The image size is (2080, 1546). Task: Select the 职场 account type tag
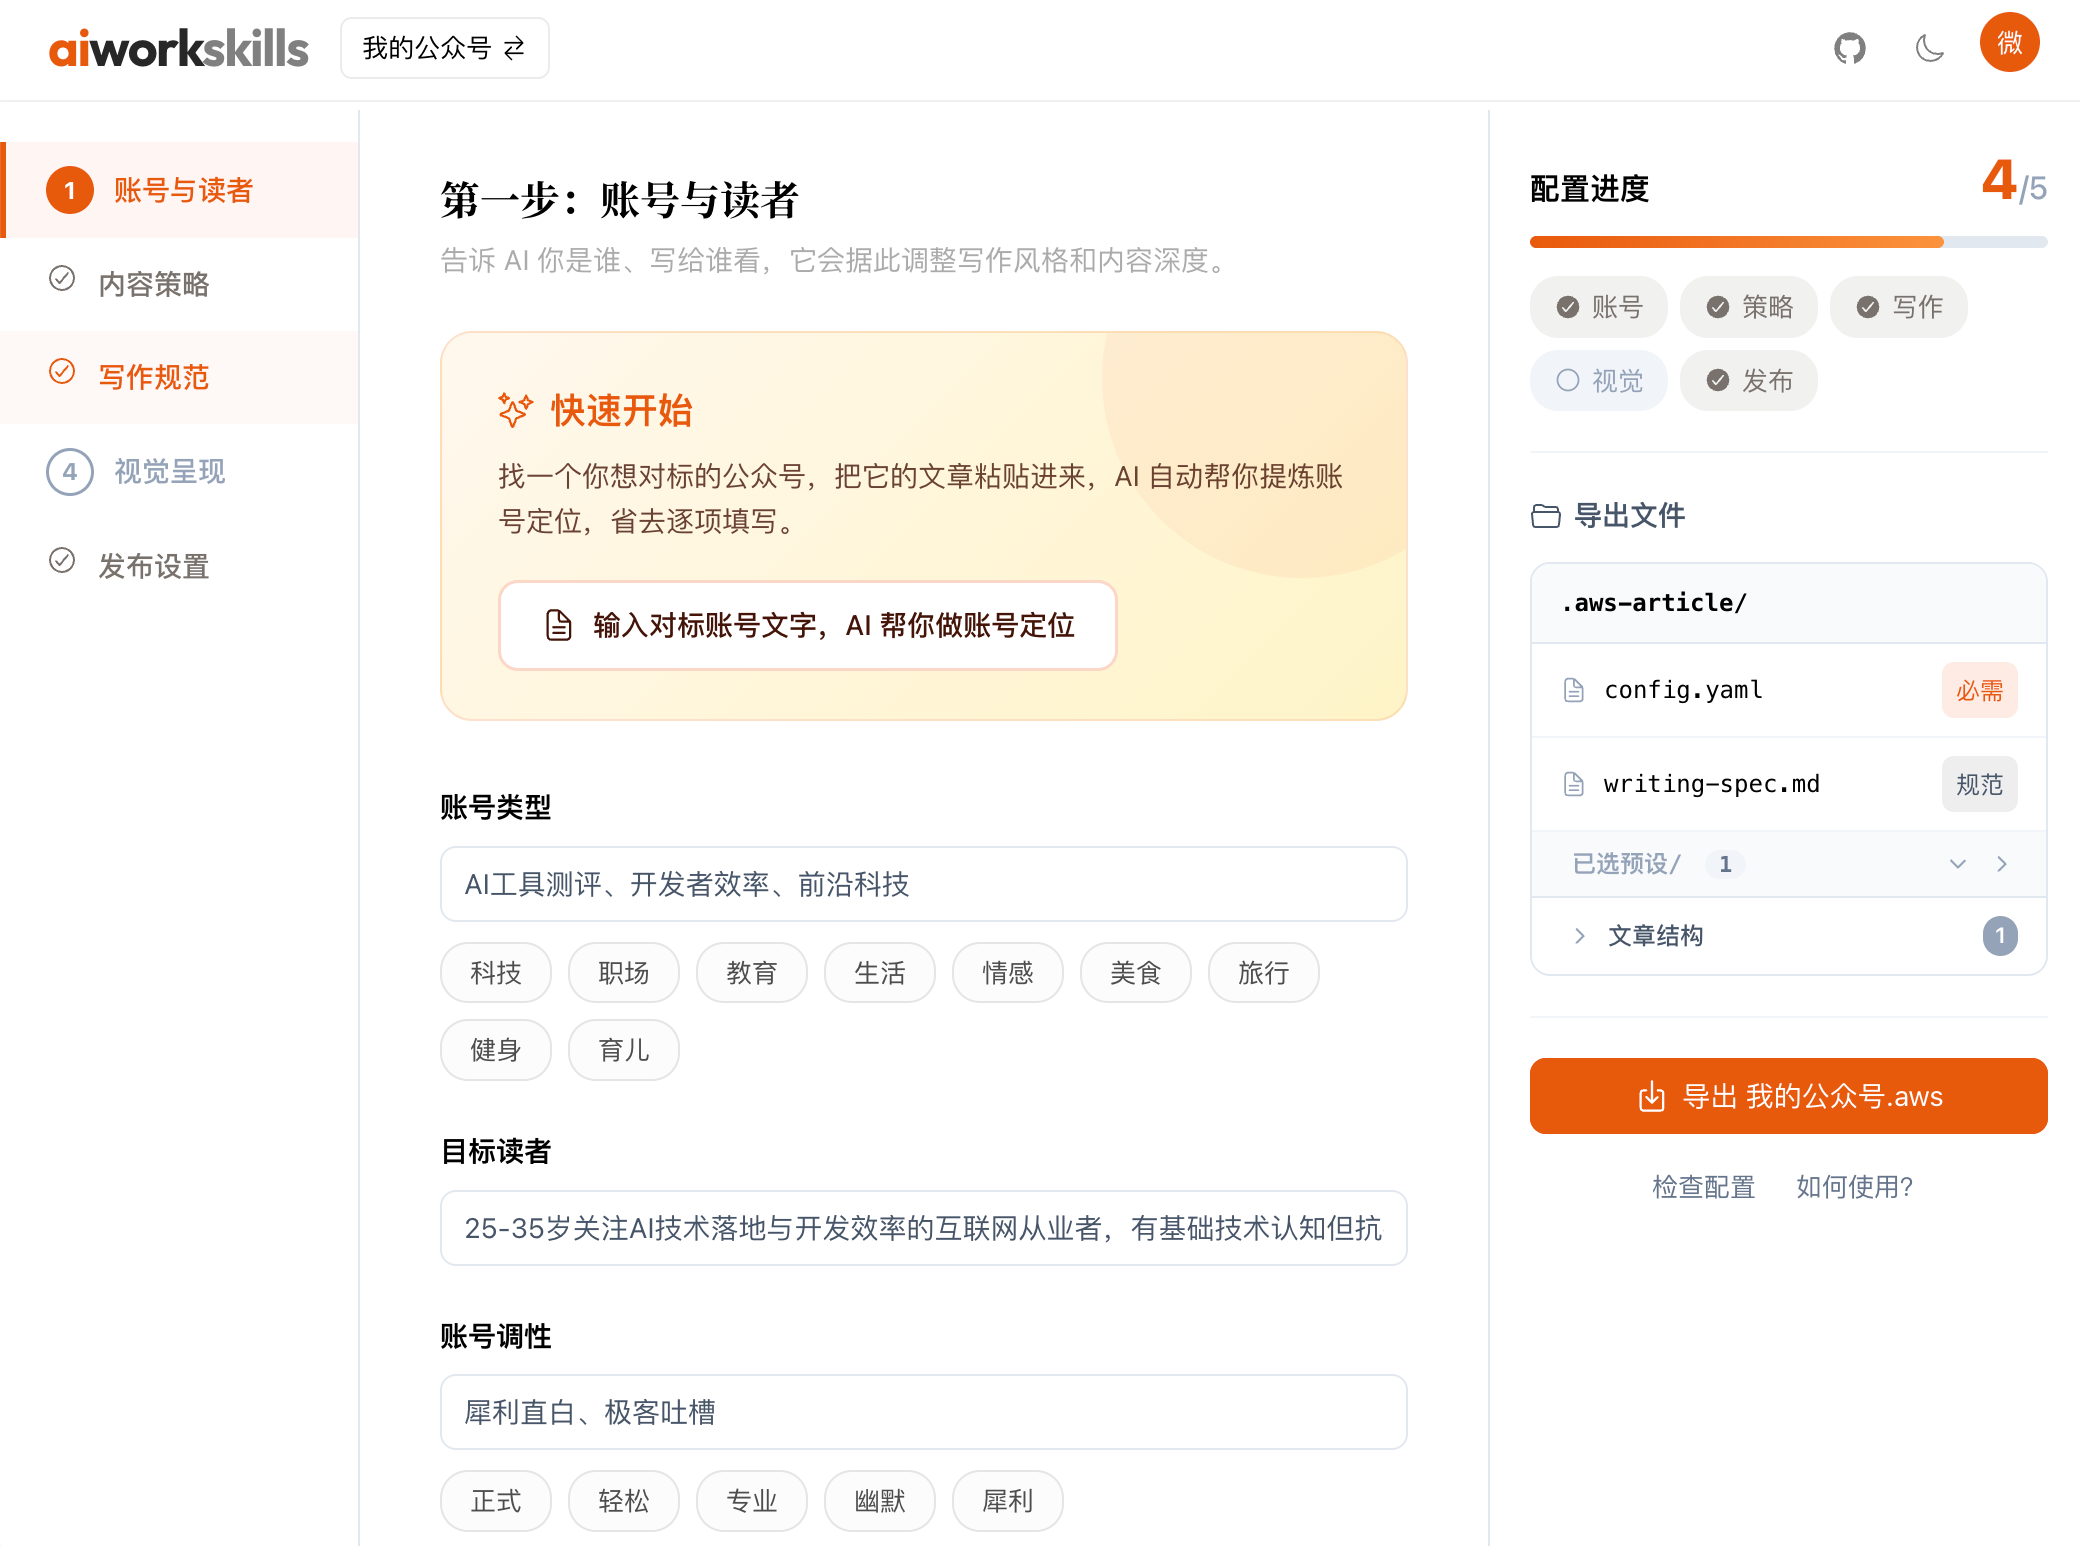(624, 973)
